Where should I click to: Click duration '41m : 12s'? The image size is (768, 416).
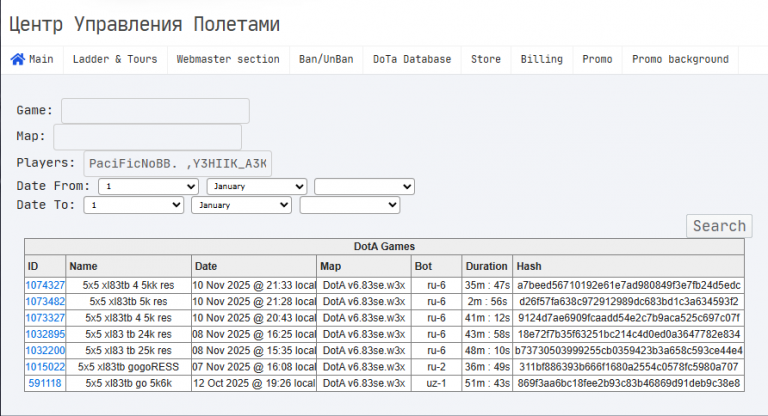487,318
